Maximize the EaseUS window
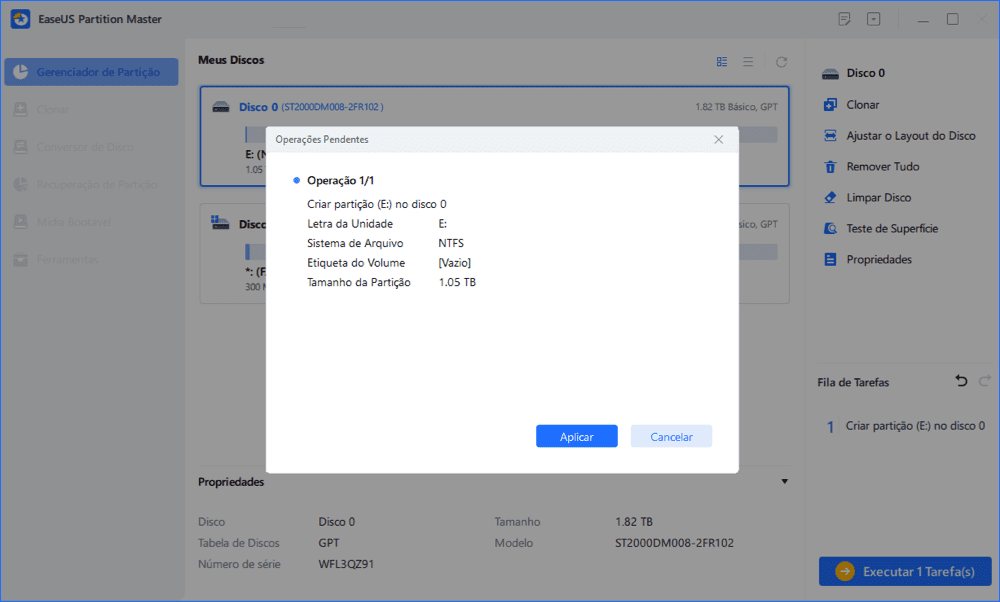Screen dimensions: 1000x602 (x=952, y=19)
